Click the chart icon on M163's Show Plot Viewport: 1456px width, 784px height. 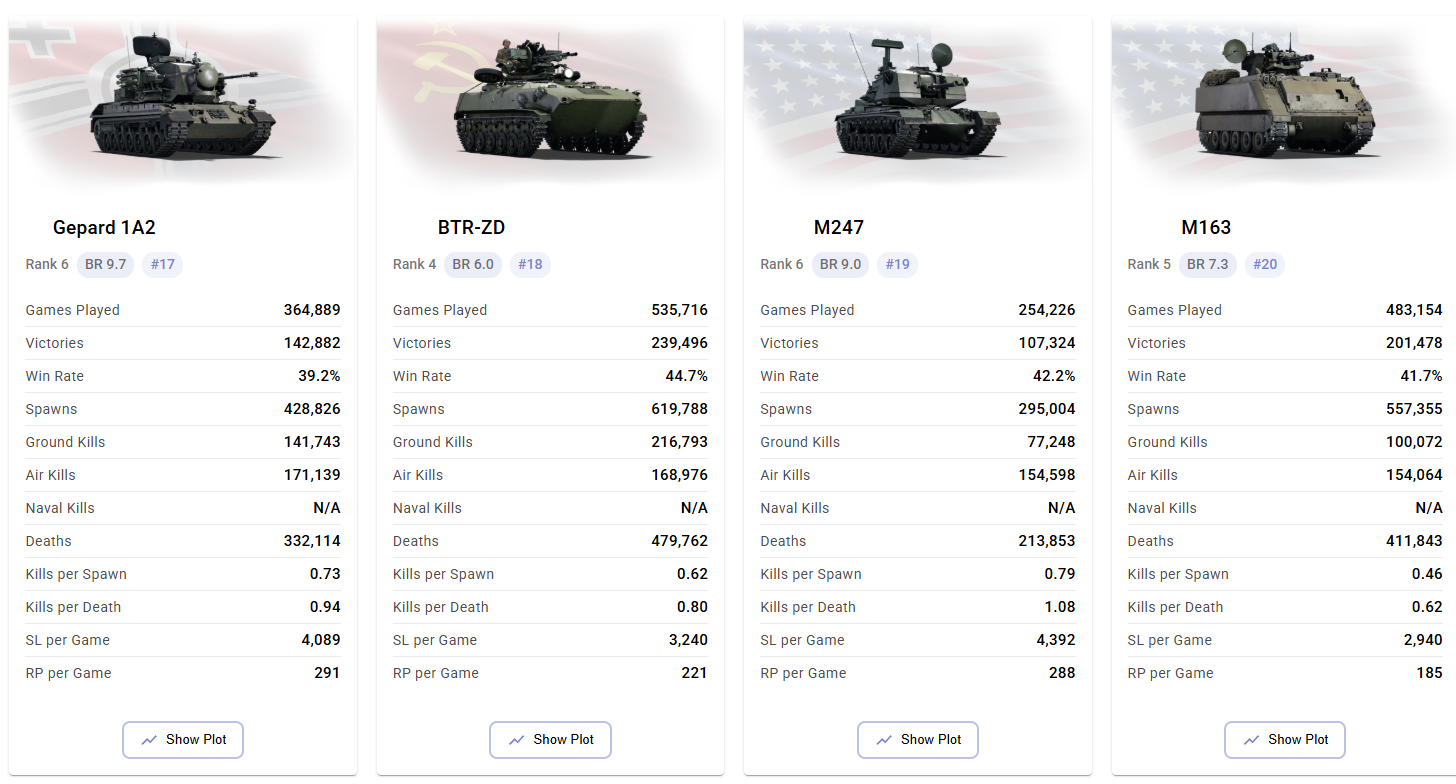[1252, 740]
